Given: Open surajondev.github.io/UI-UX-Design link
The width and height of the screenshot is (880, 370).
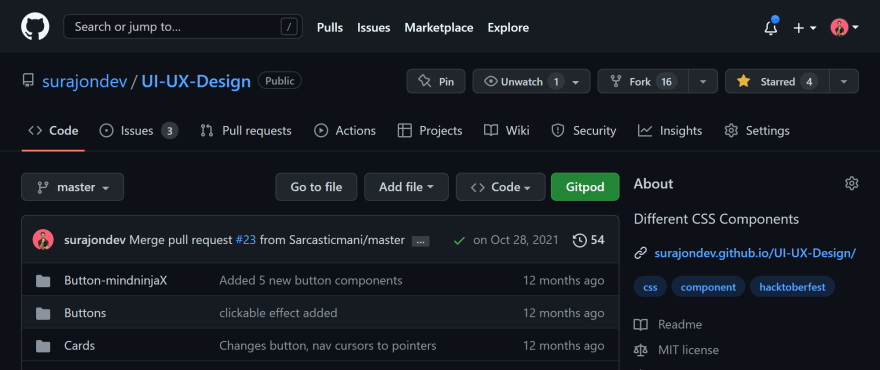Looking at the screenshot, I should (755, 253).
